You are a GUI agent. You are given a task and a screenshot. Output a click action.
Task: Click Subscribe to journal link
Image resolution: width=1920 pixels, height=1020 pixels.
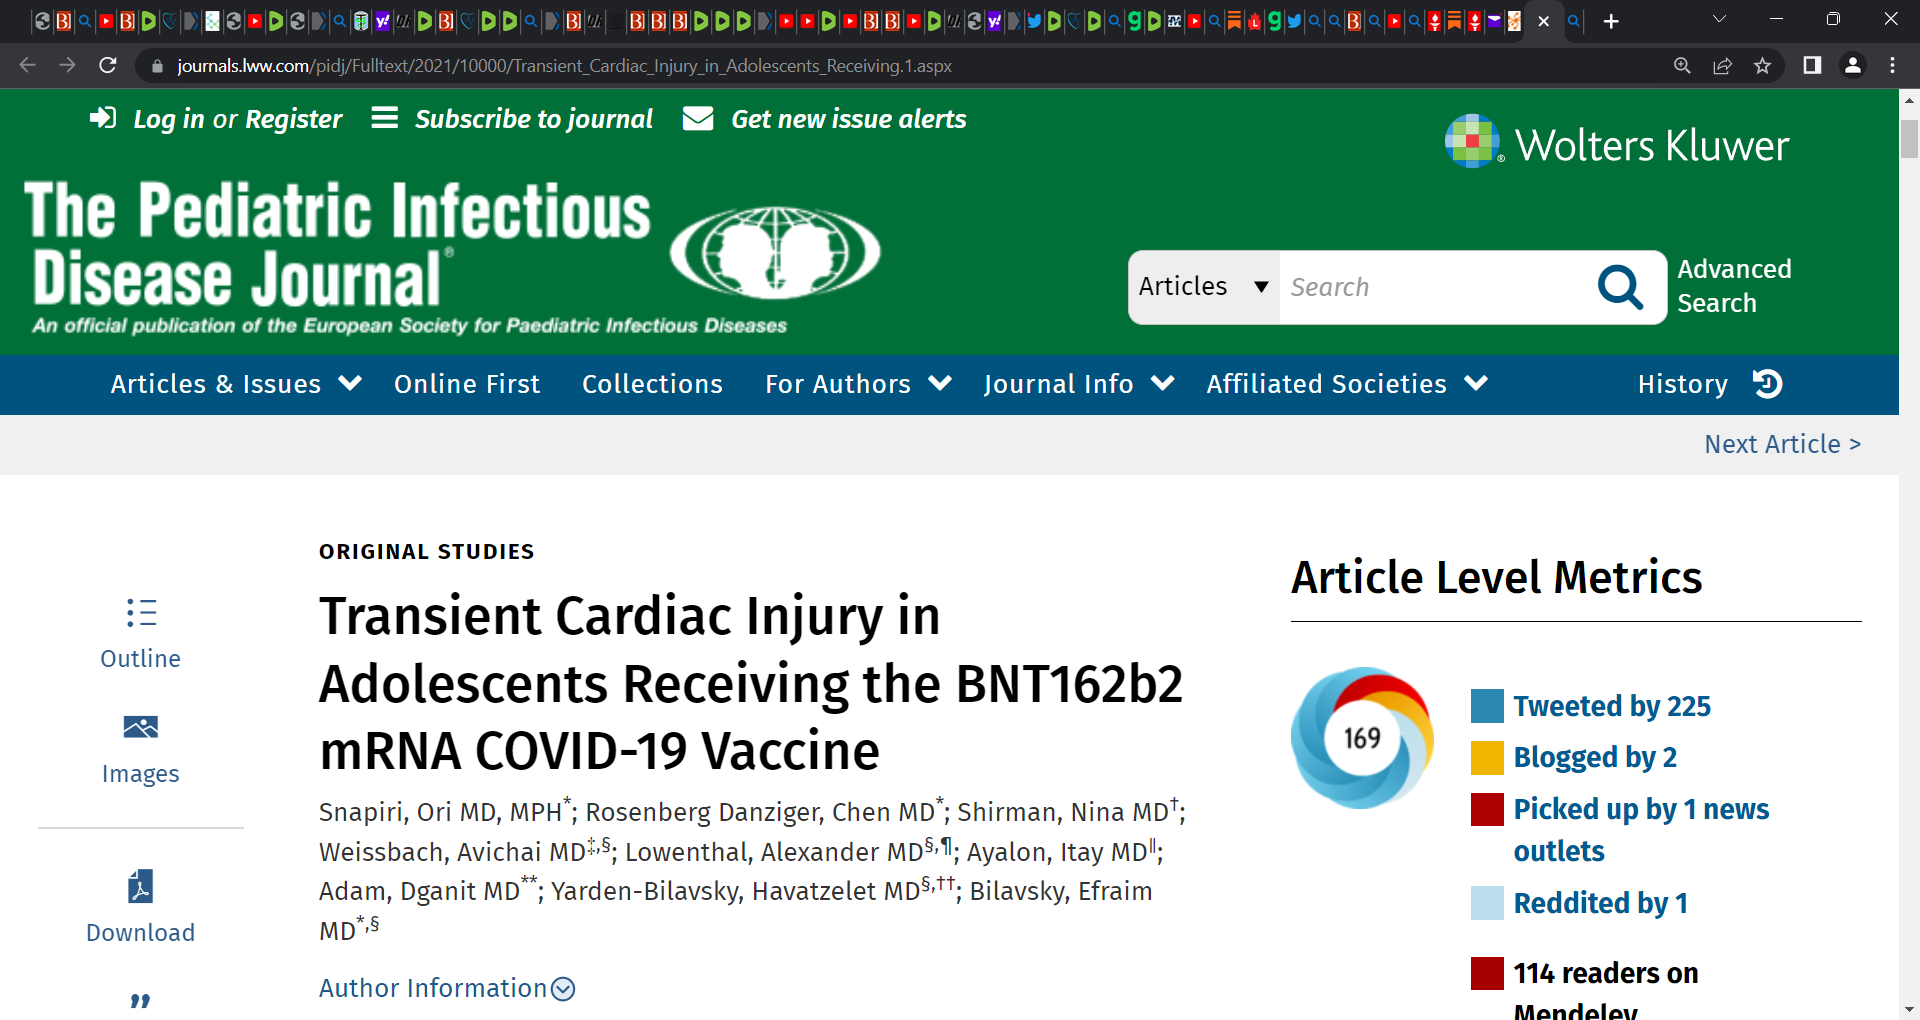click(x=534, y=119)
